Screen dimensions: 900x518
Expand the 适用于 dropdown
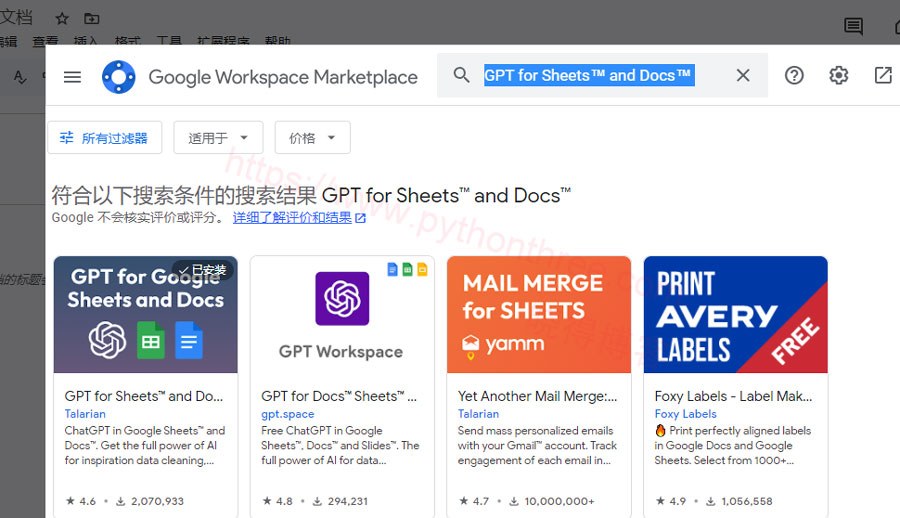218,137
